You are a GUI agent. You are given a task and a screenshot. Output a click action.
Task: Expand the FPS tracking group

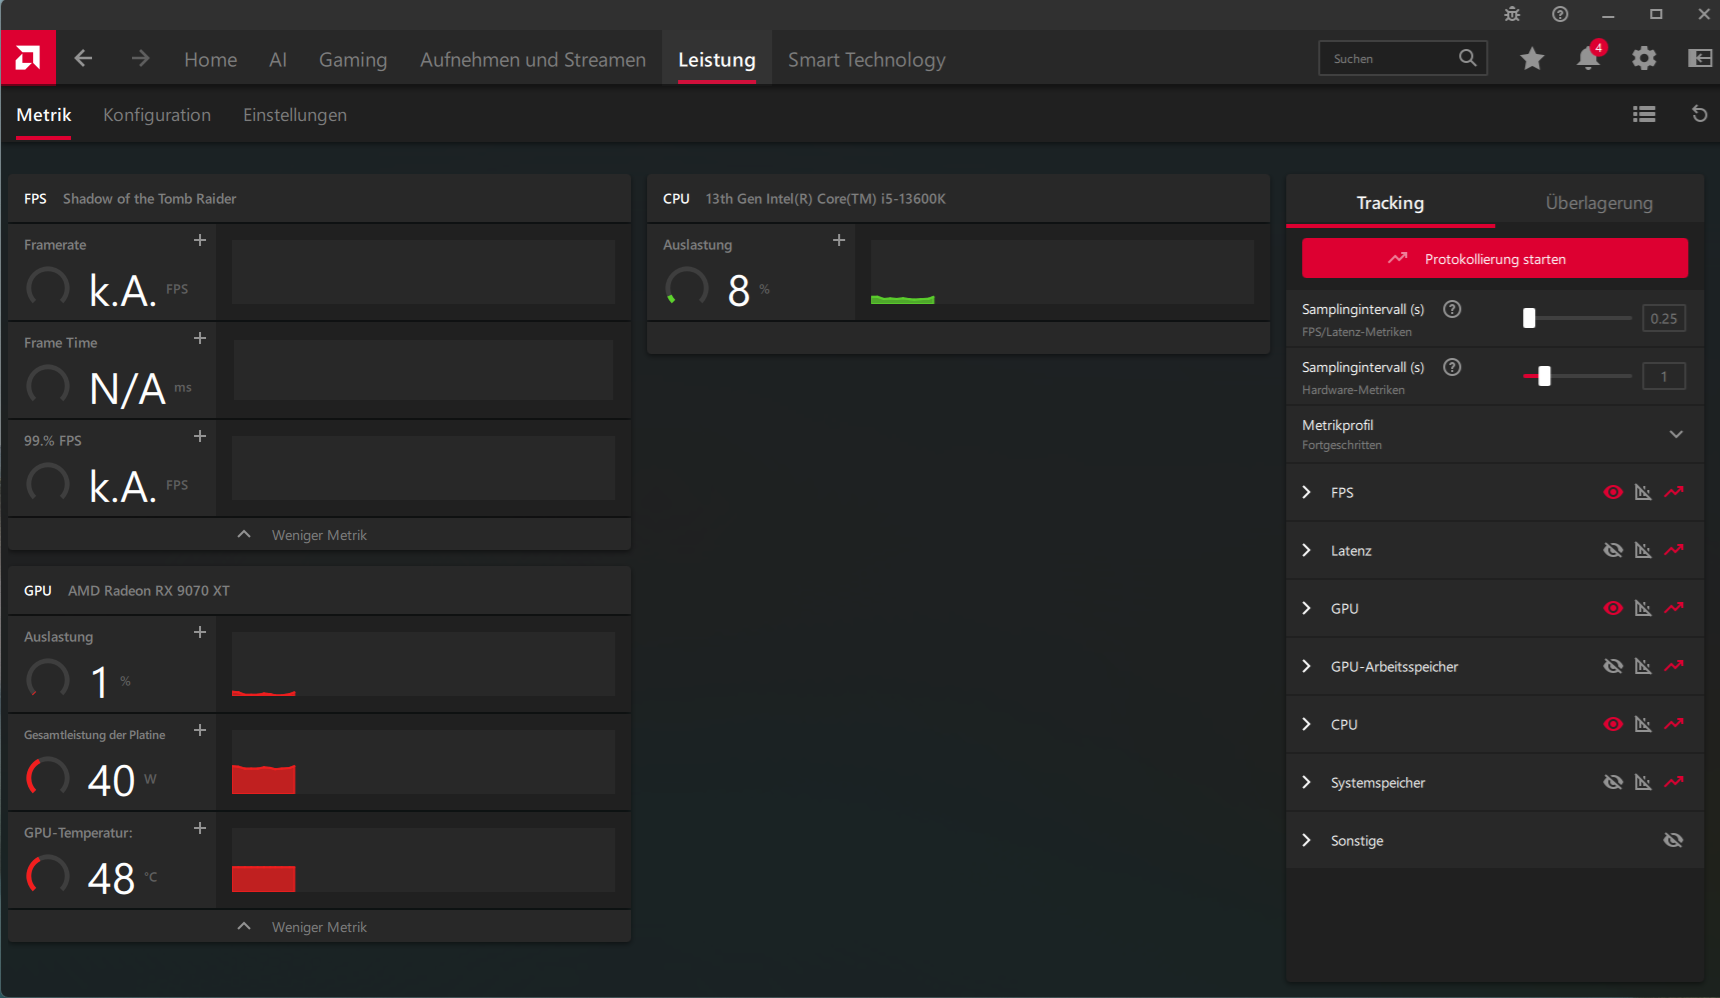click(1306, 492)
